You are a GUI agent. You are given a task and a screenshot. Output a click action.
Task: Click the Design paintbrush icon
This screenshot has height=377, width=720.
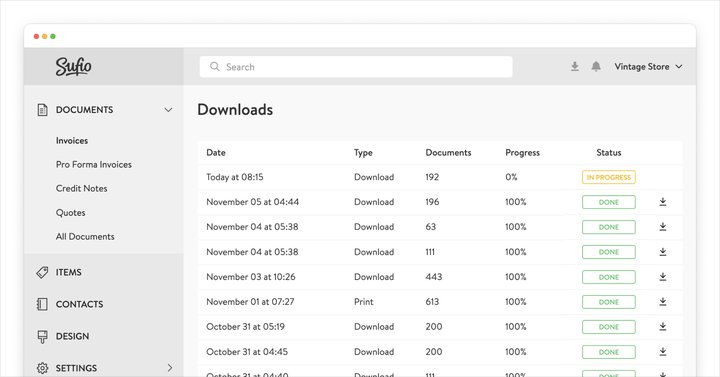42,337
